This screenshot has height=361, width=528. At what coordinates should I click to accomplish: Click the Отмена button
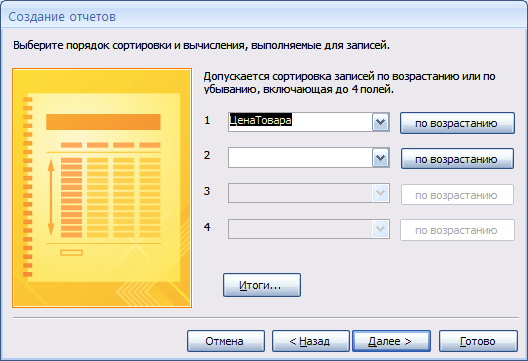[226, 341]
